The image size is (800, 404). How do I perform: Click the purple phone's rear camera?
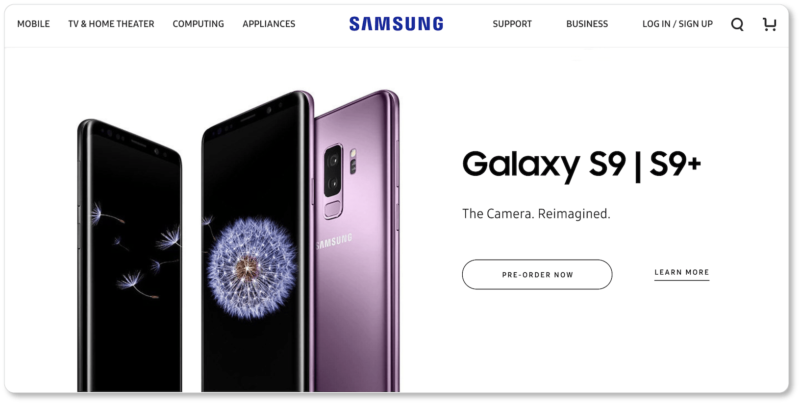click(333, 170)
